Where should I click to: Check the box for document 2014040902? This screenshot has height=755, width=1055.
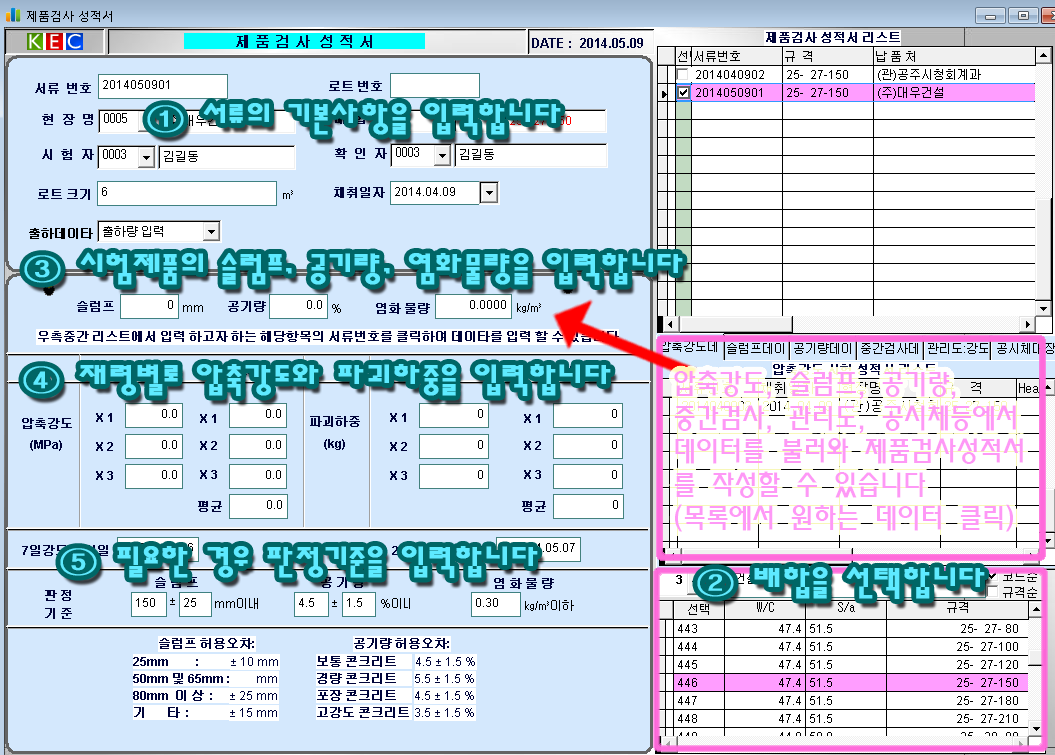[683, 75]
